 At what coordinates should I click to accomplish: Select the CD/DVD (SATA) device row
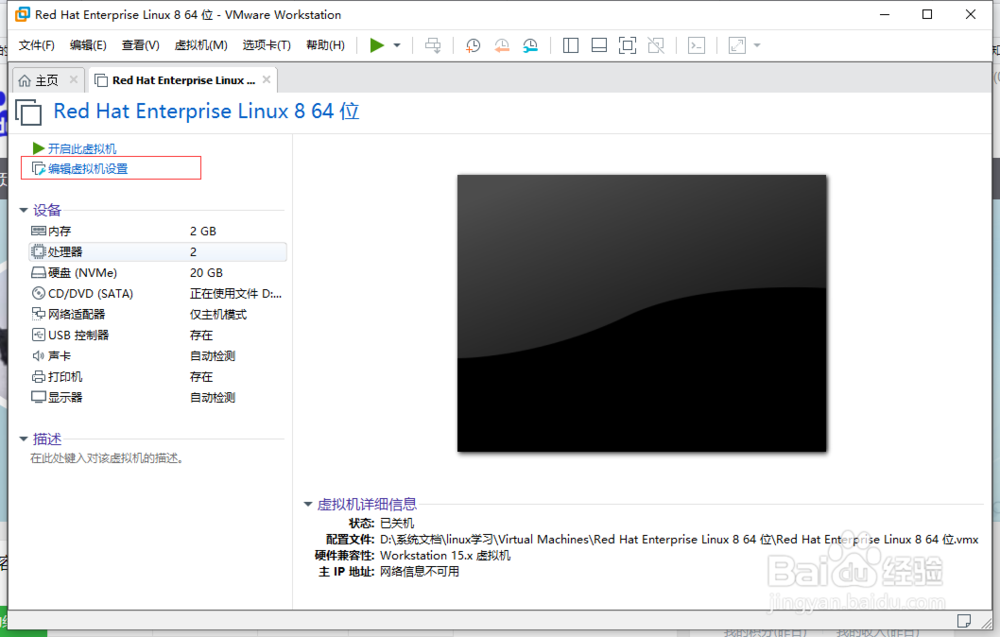(x=158, y=293)
